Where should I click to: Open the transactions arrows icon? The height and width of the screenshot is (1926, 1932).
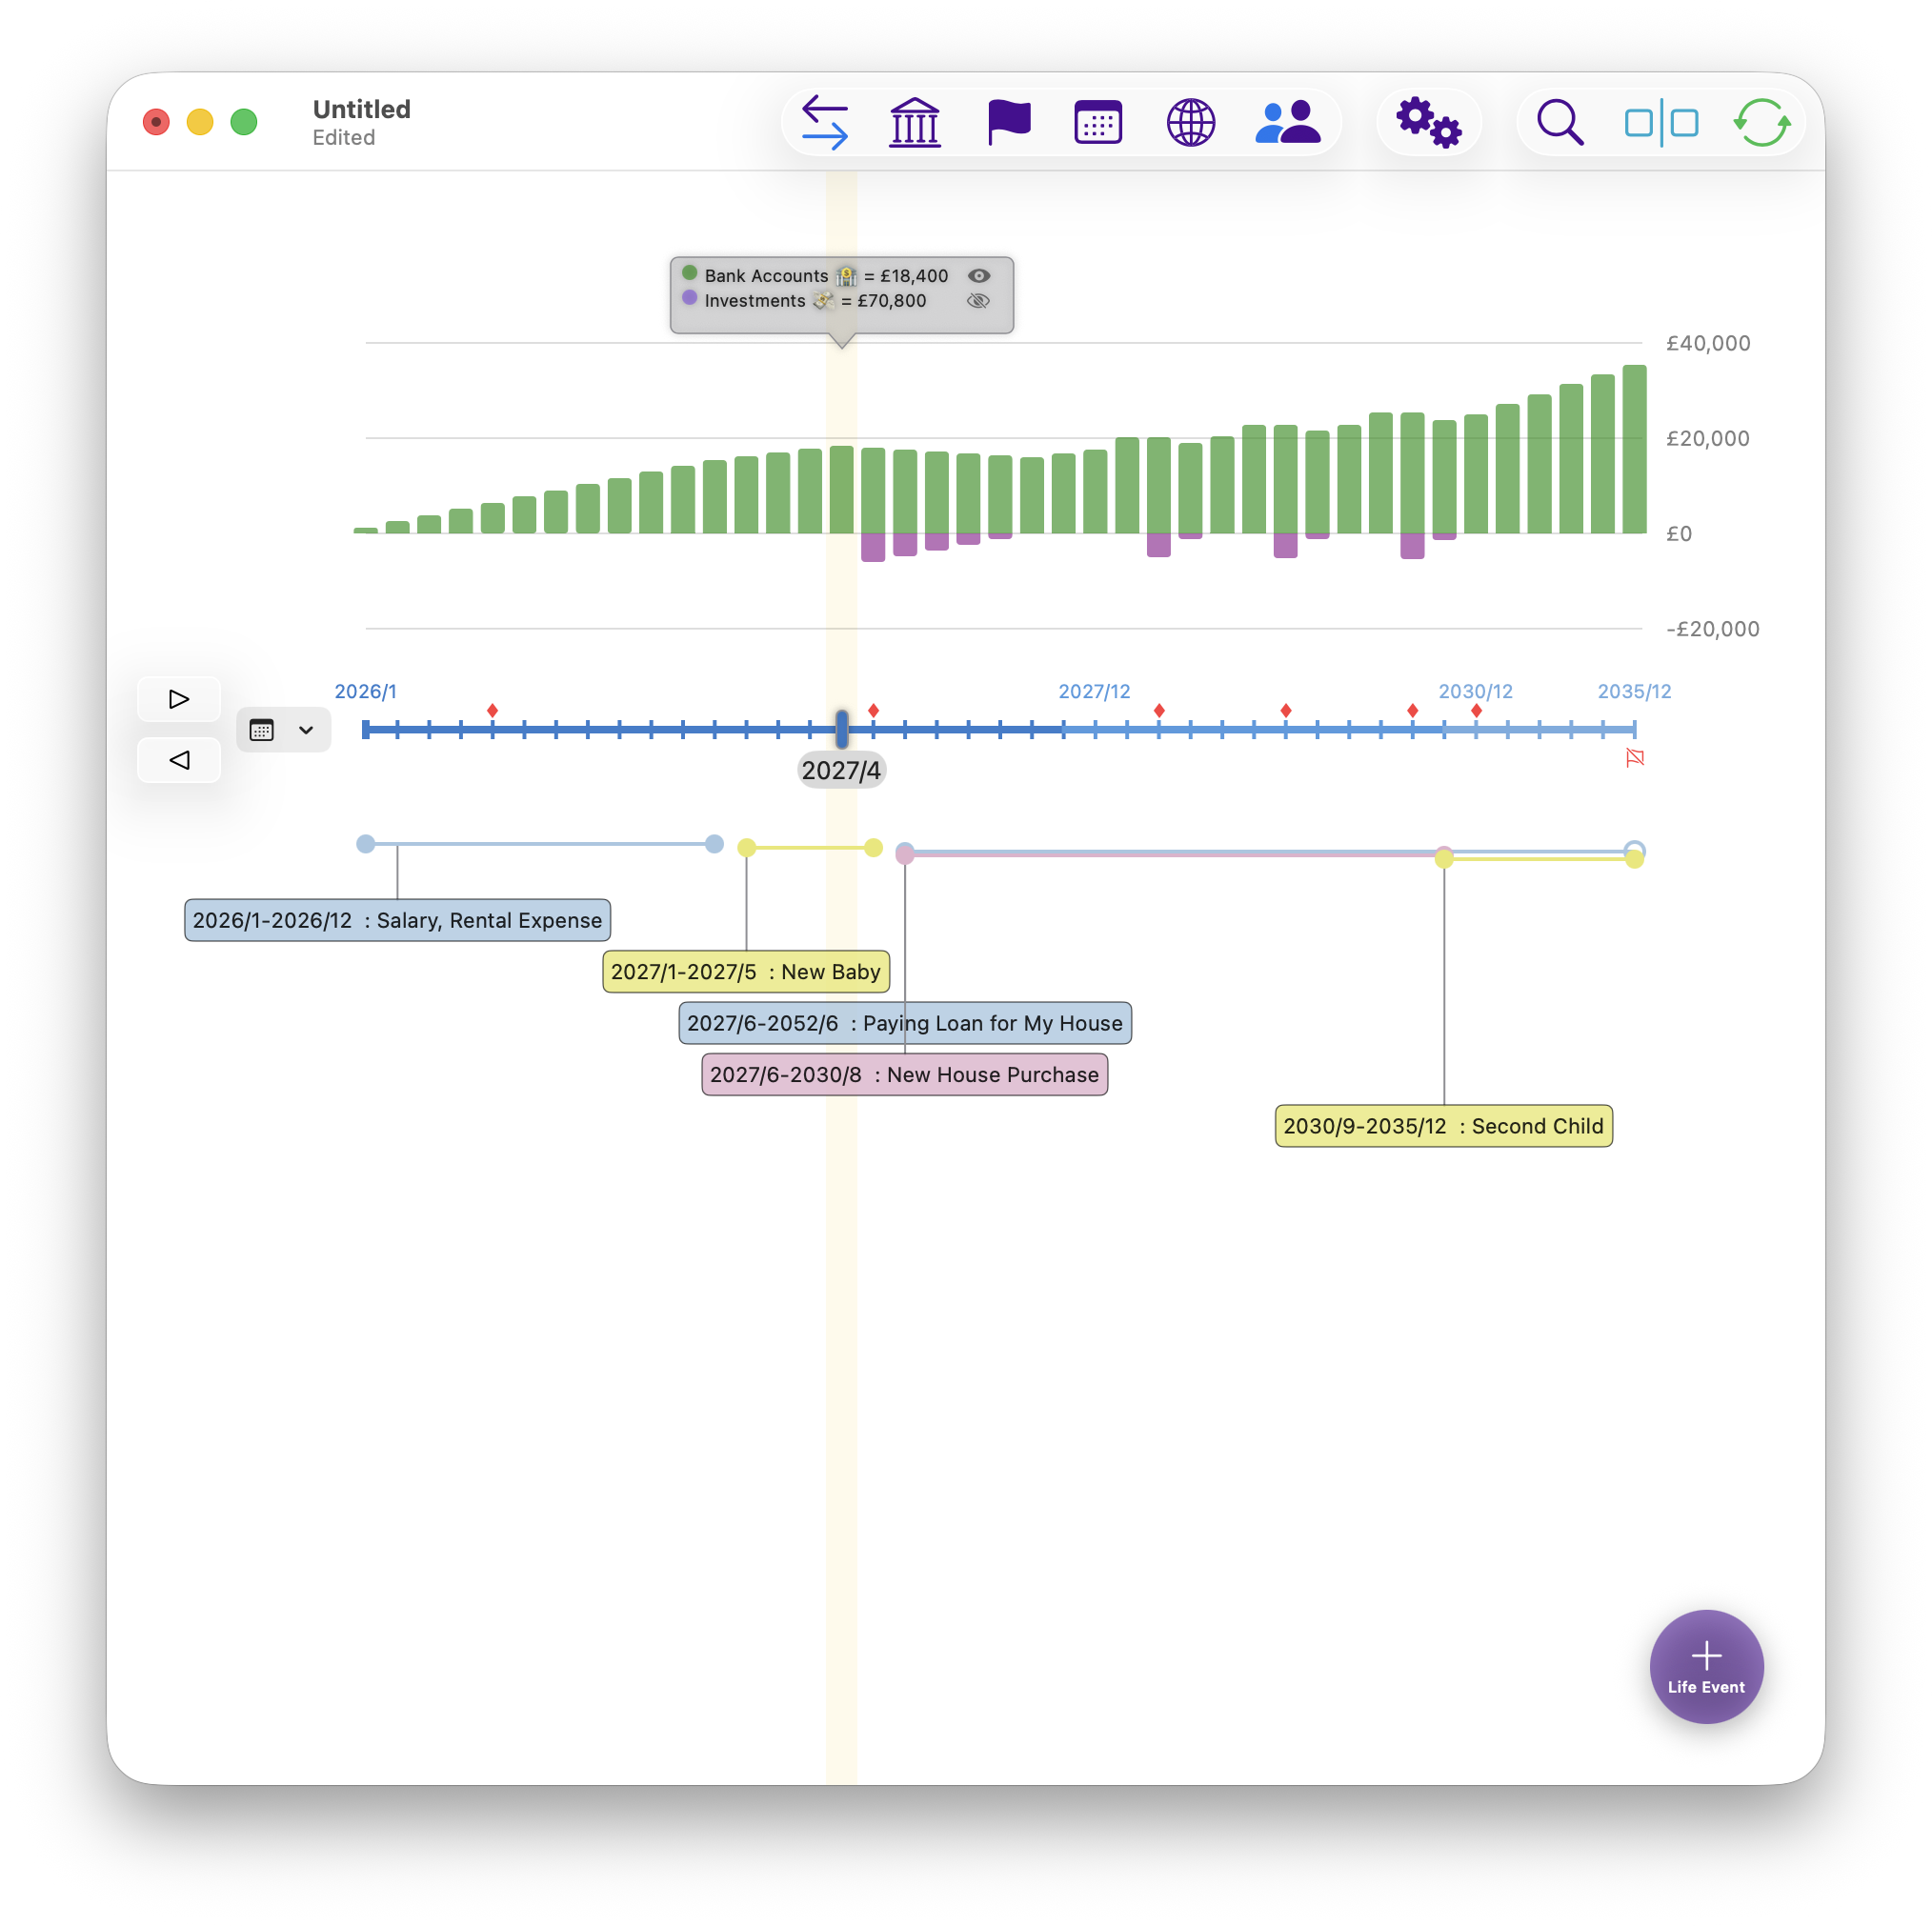pos(825,122)
